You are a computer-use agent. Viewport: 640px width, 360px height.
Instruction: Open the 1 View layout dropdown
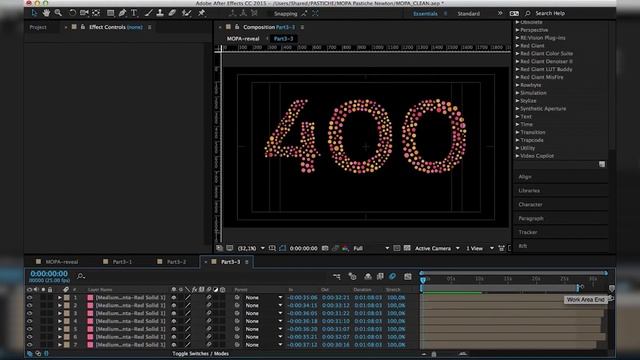click(x=480, y=248)
